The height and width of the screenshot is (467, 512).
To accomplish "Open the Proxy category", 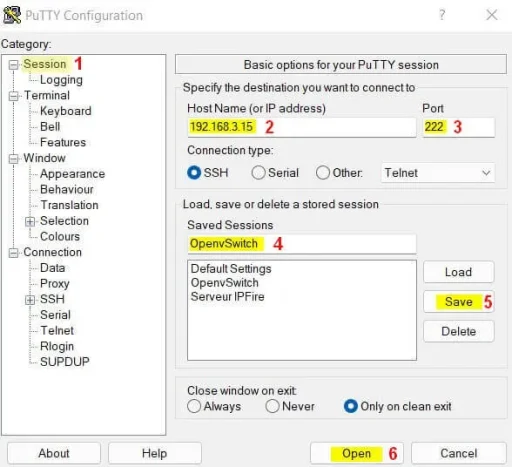I will 55,283.
